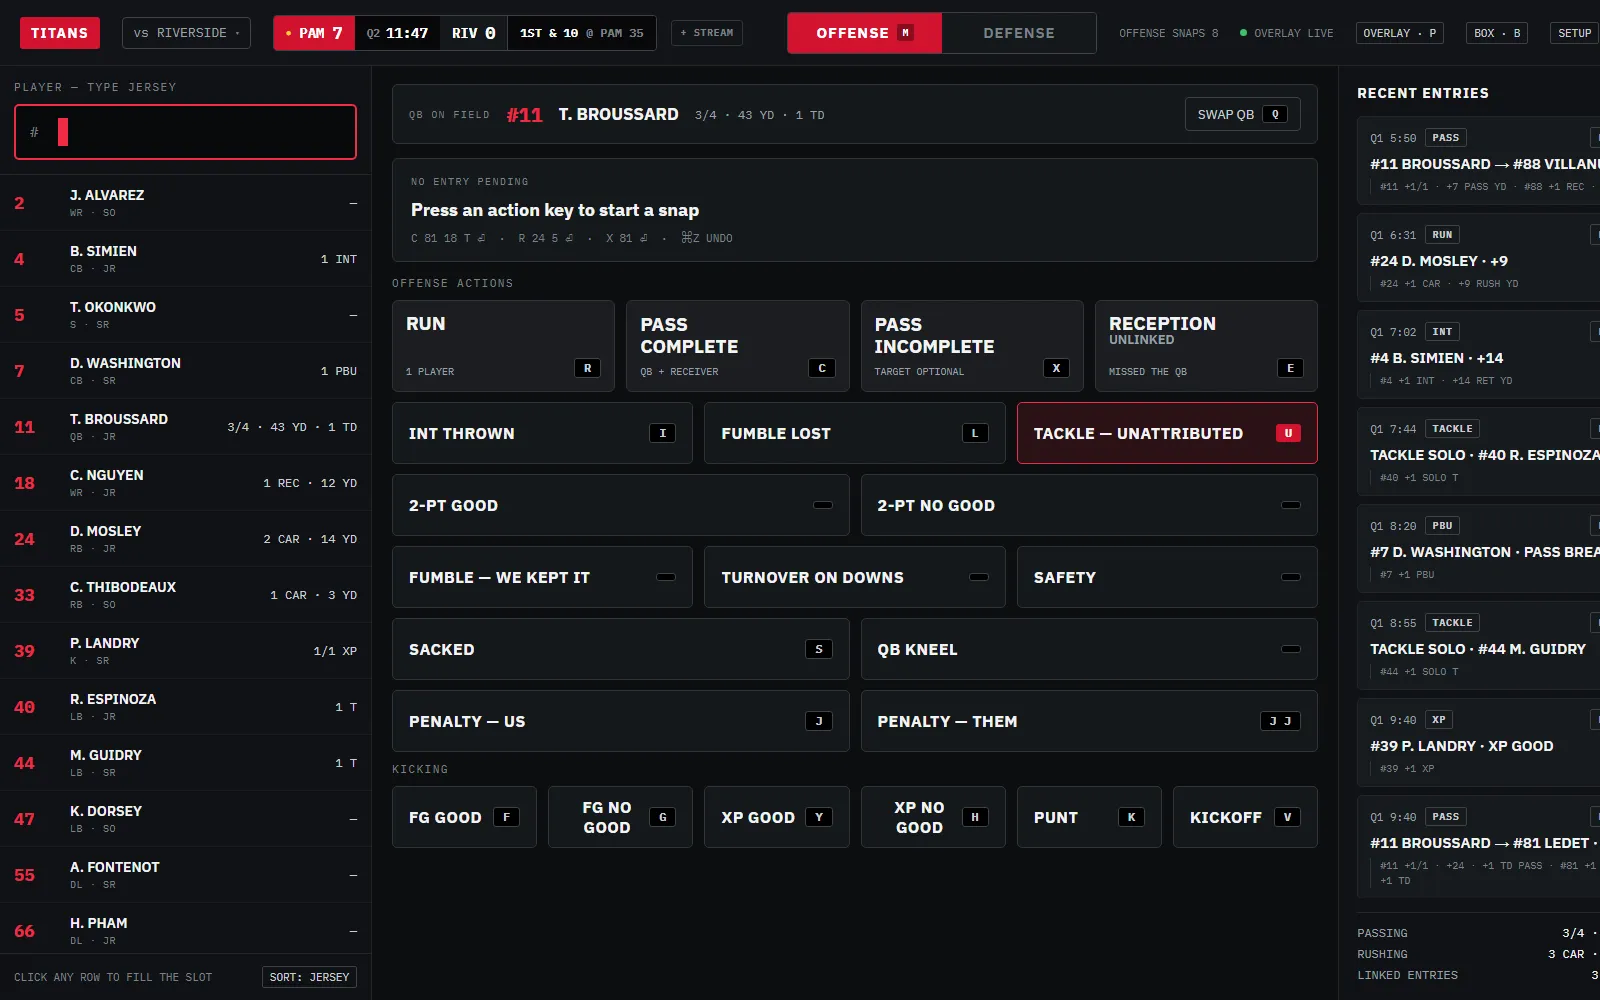Screen dimensions: 1600x1000
Task: Toggle the BOX button in header
Action: click(x=1497, y=33)
